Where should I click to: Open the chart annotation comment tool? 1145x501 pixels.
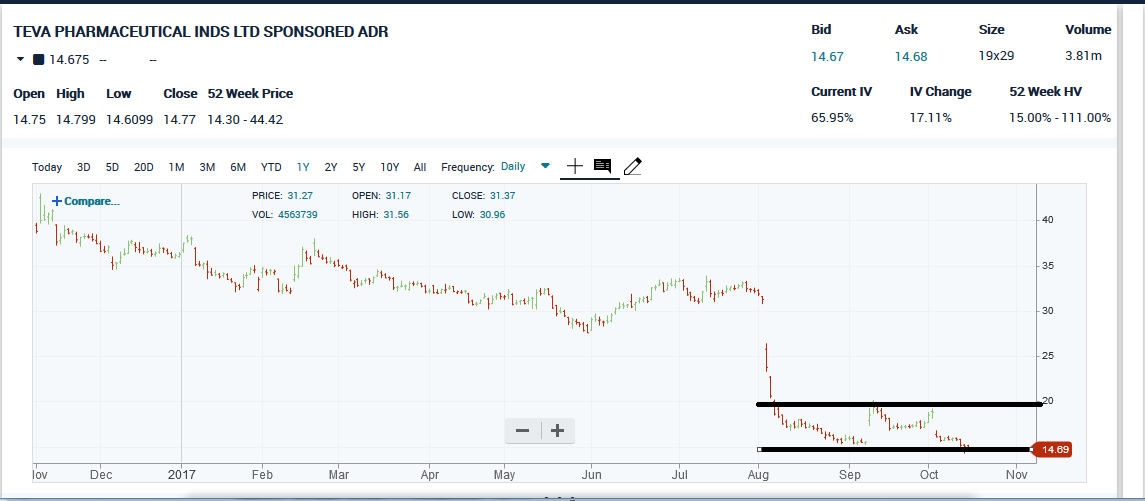point(602,167)
